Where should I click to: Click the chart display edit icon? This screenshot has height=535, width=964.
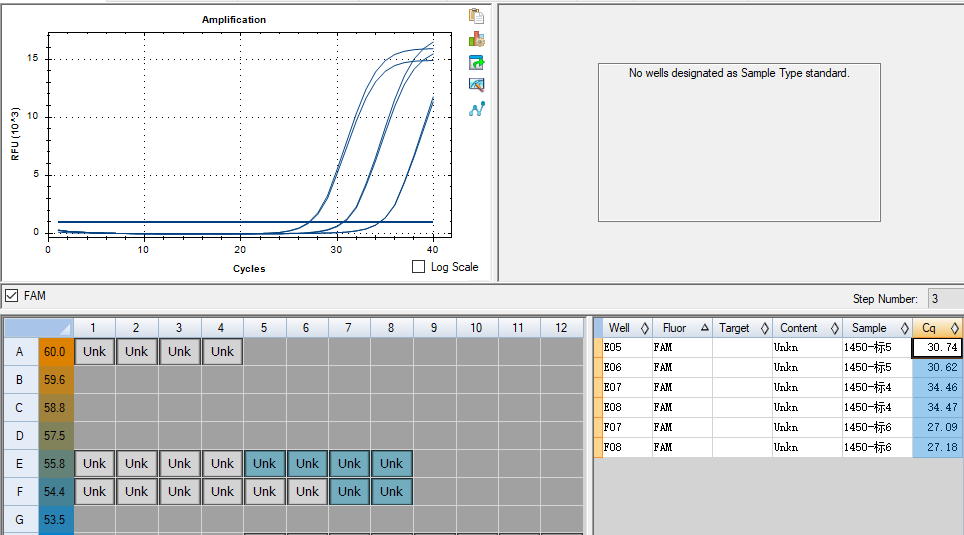(x=476, y=85)
